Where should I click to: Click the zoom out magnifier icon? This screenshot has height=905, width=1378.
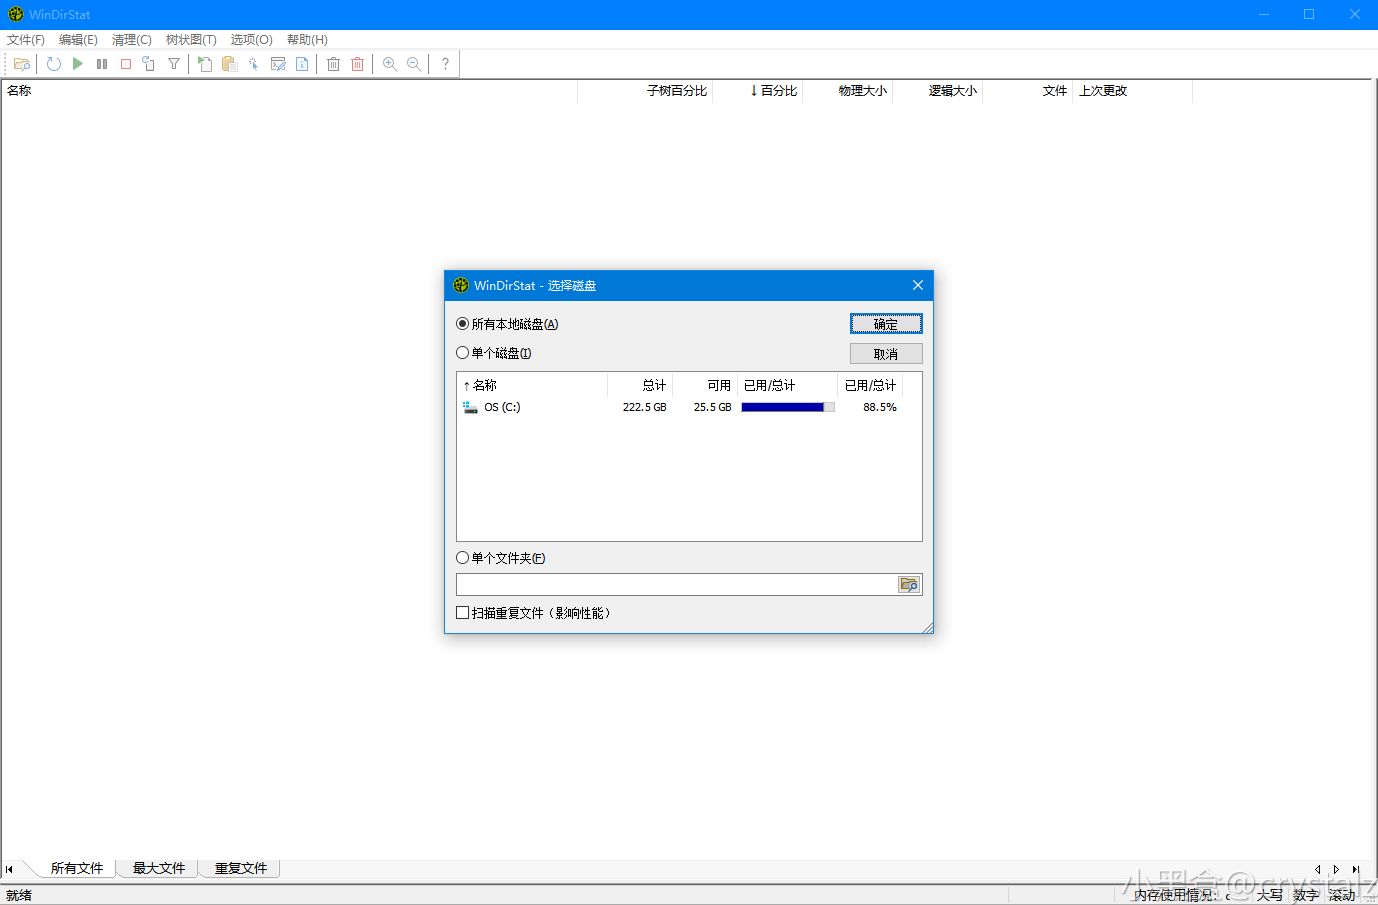point(414,64)
